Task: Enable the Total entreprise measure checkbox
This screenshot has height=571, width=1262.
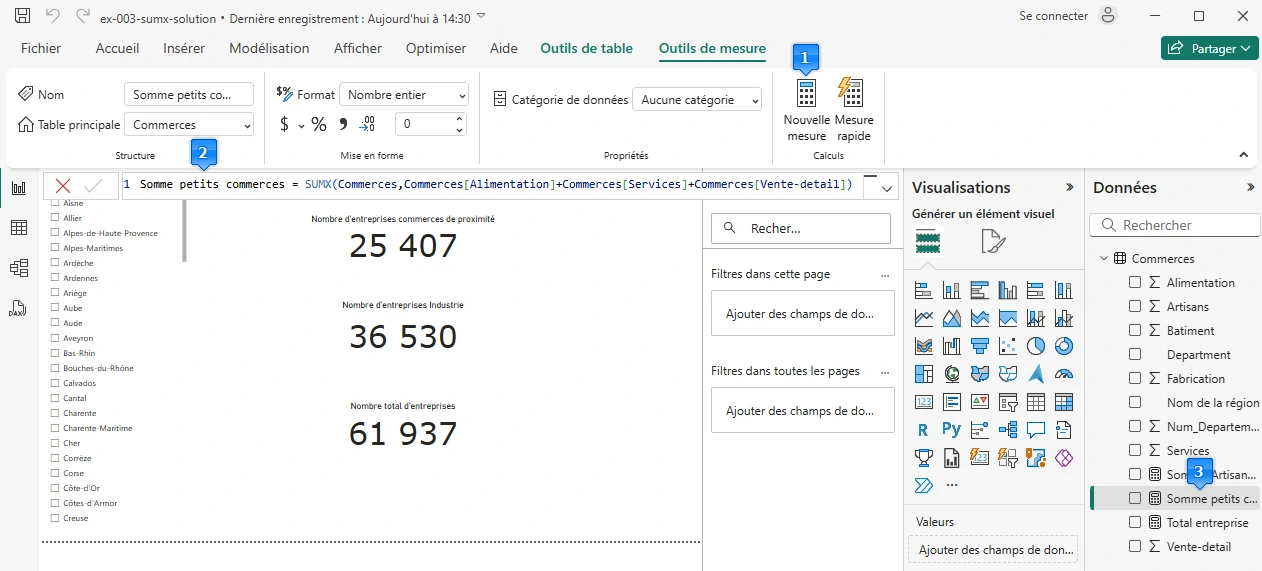Action: click(x=1135, y=523)
